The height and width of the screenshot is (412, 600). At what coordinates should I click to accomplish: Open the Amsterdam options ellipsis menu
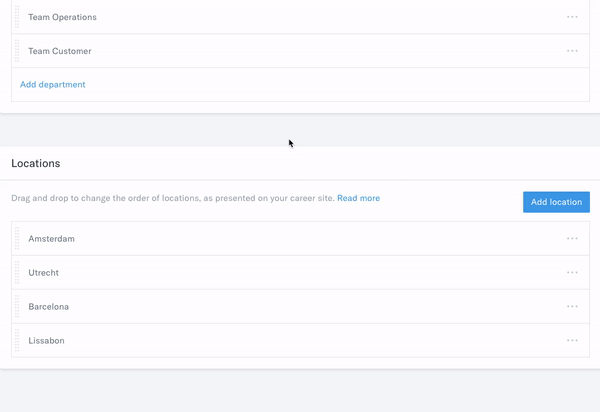tap(572, 238)
